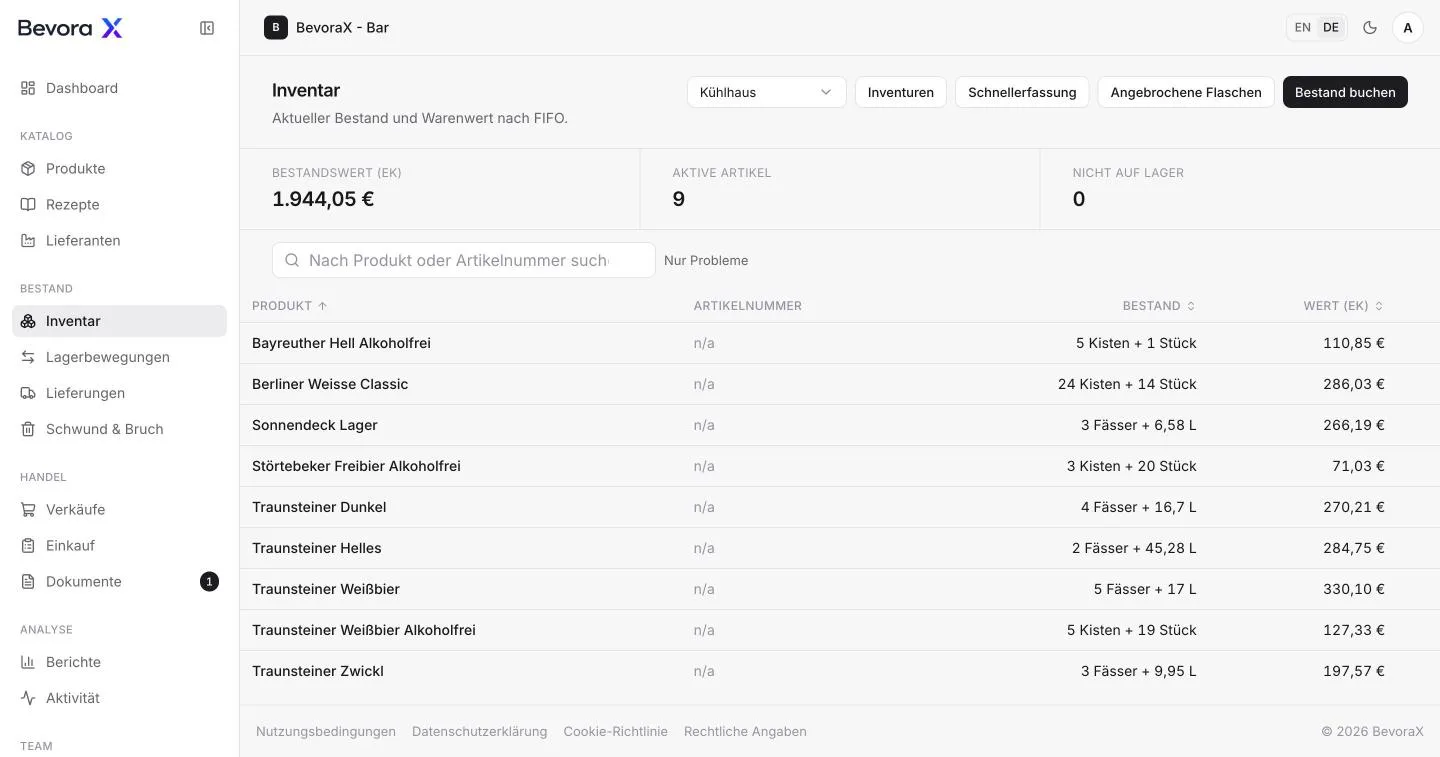This screenshot has height=757, width=1440.
Task: Click the Lagerbewegungen arrows icon
Action: 28,357
